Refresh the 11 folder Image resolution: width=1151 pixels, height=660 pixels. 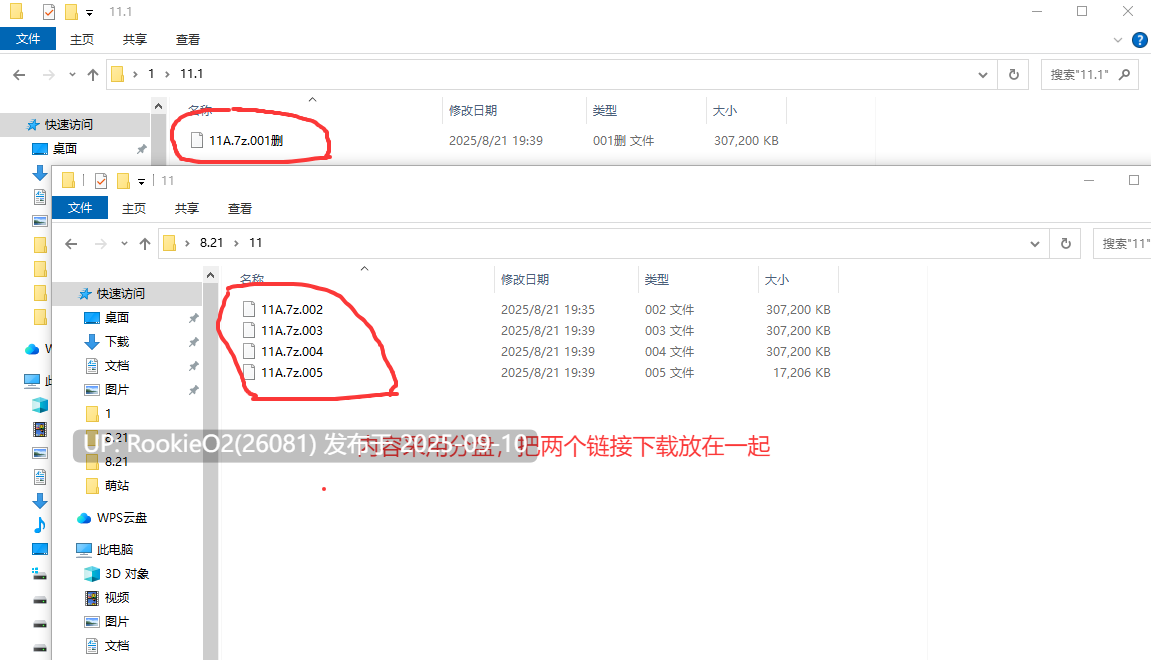pyautogui.click(x=1066, y=244)
